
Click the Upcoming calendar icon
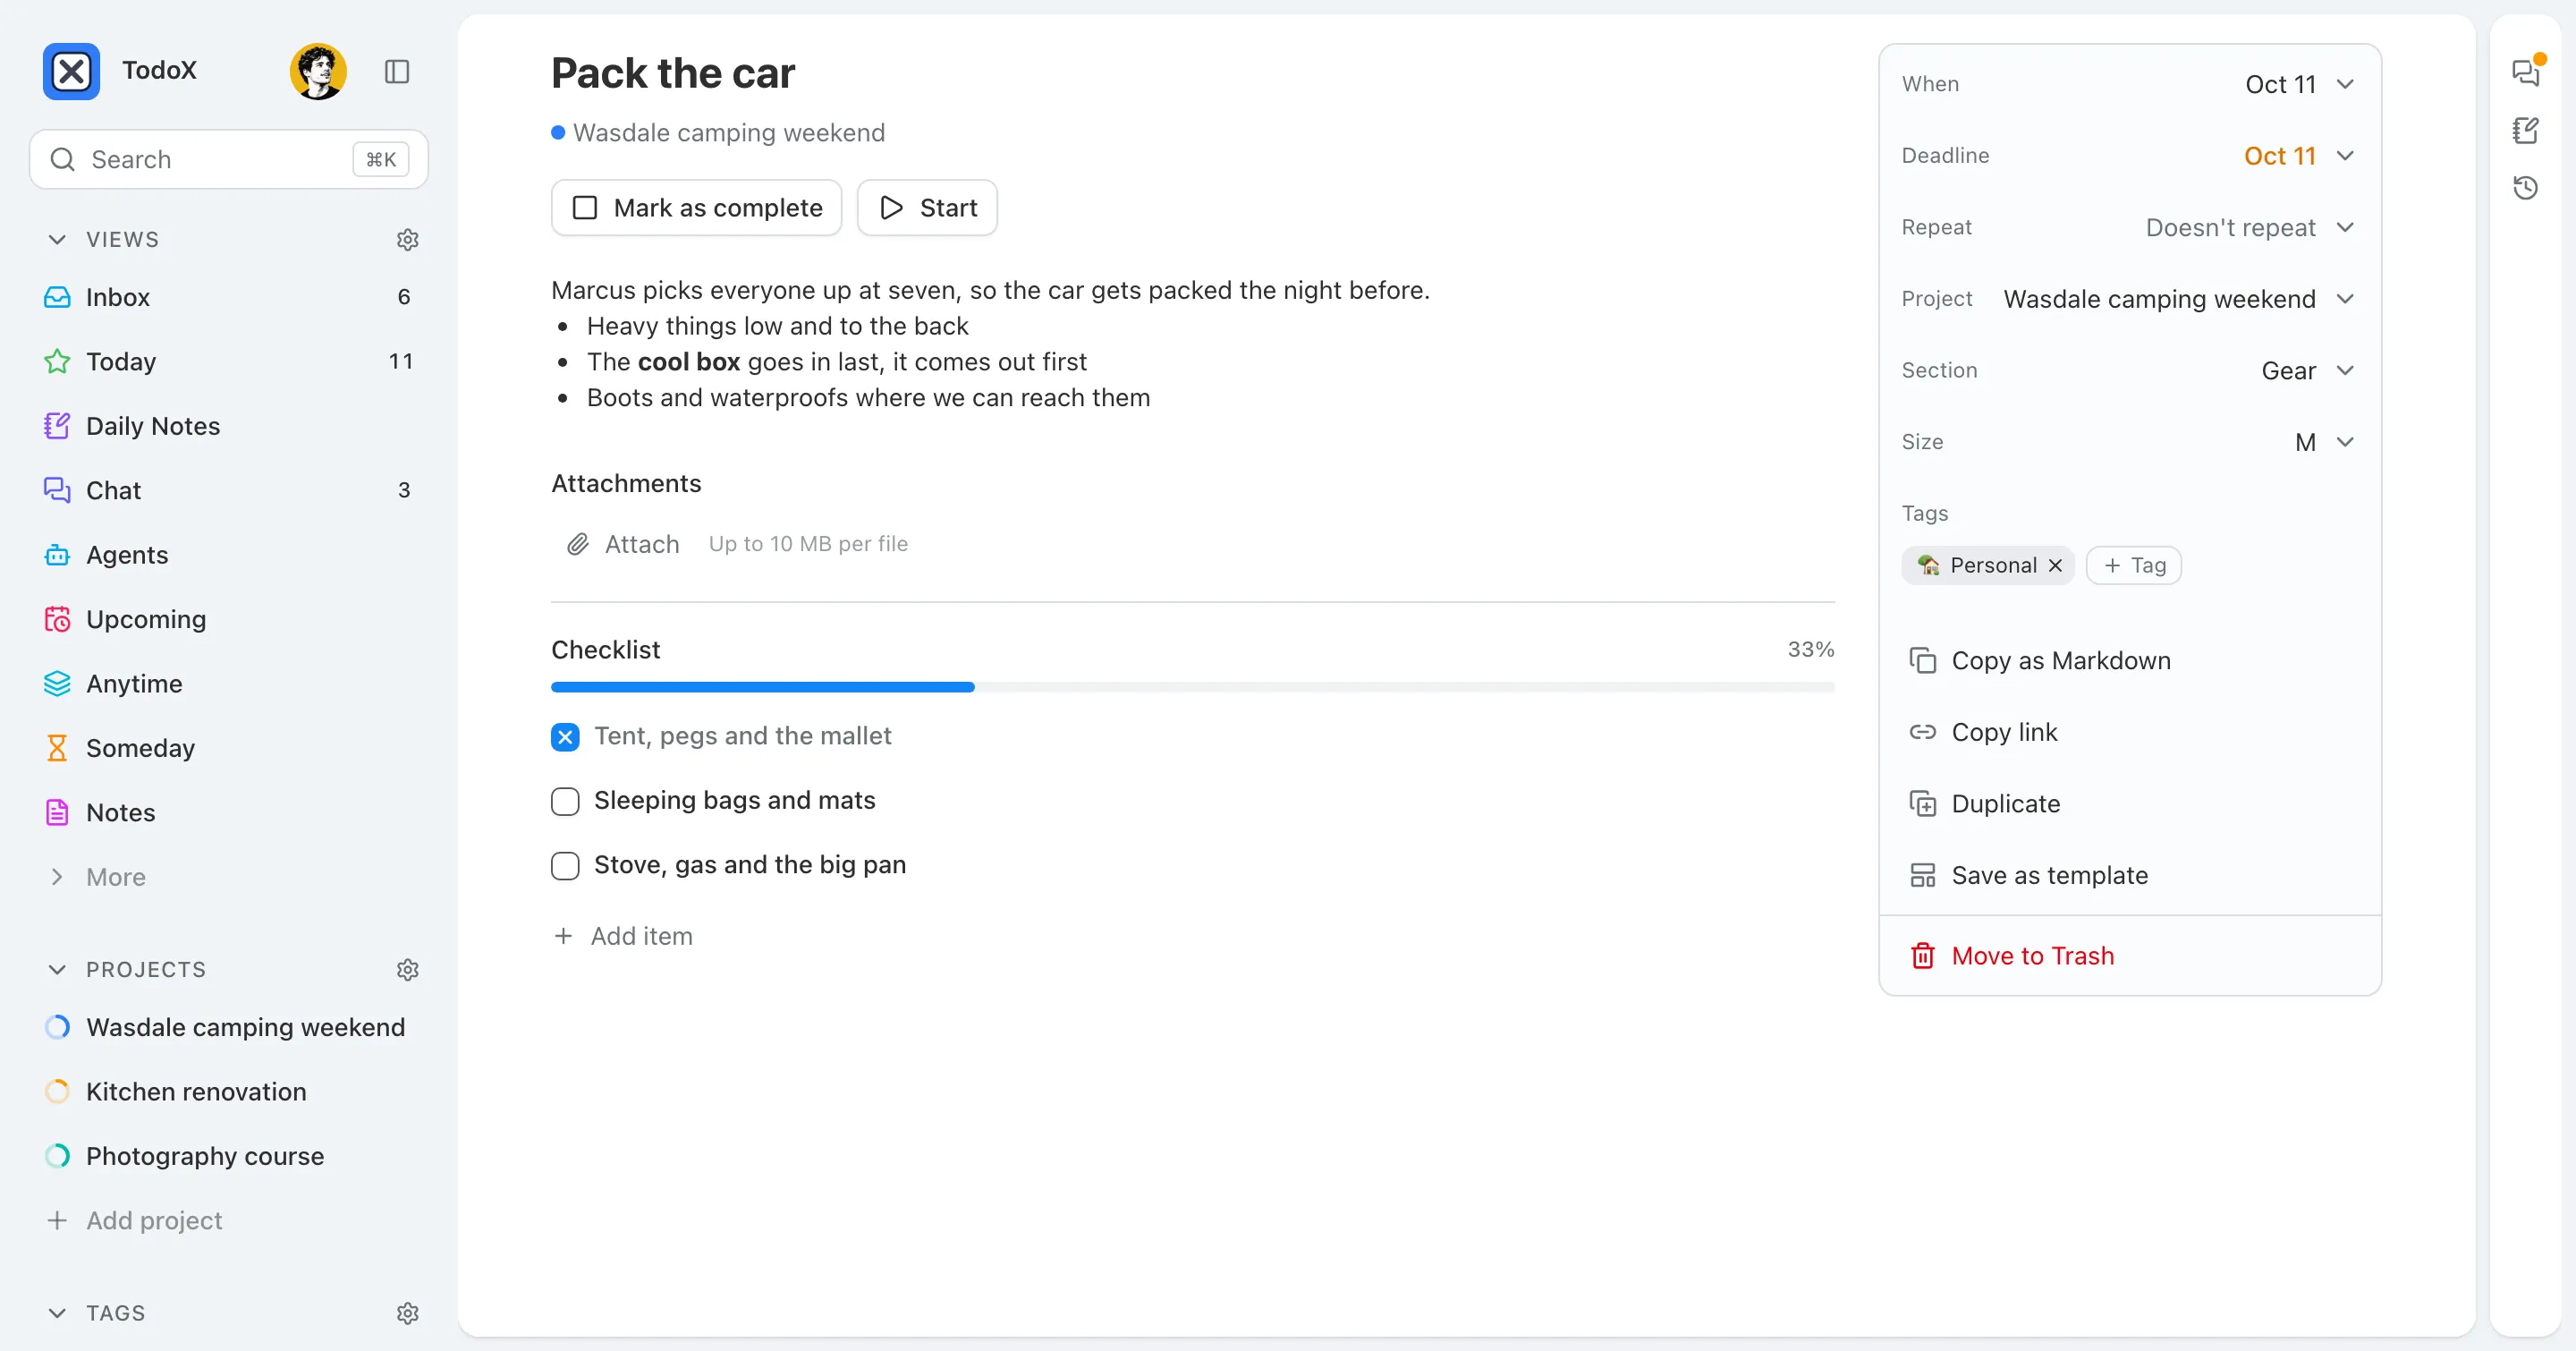pos(57,619)
